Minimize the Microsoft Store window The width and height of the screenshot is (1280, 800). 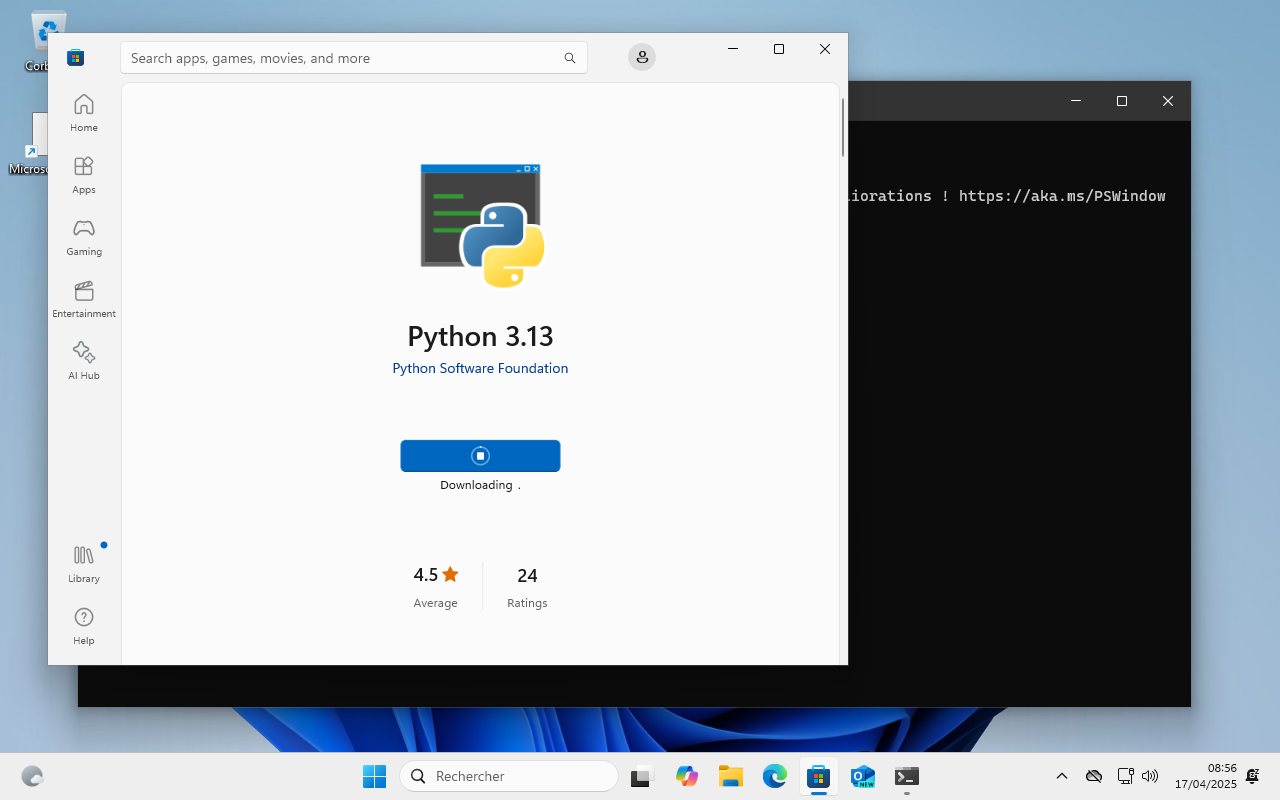(733, 49)
